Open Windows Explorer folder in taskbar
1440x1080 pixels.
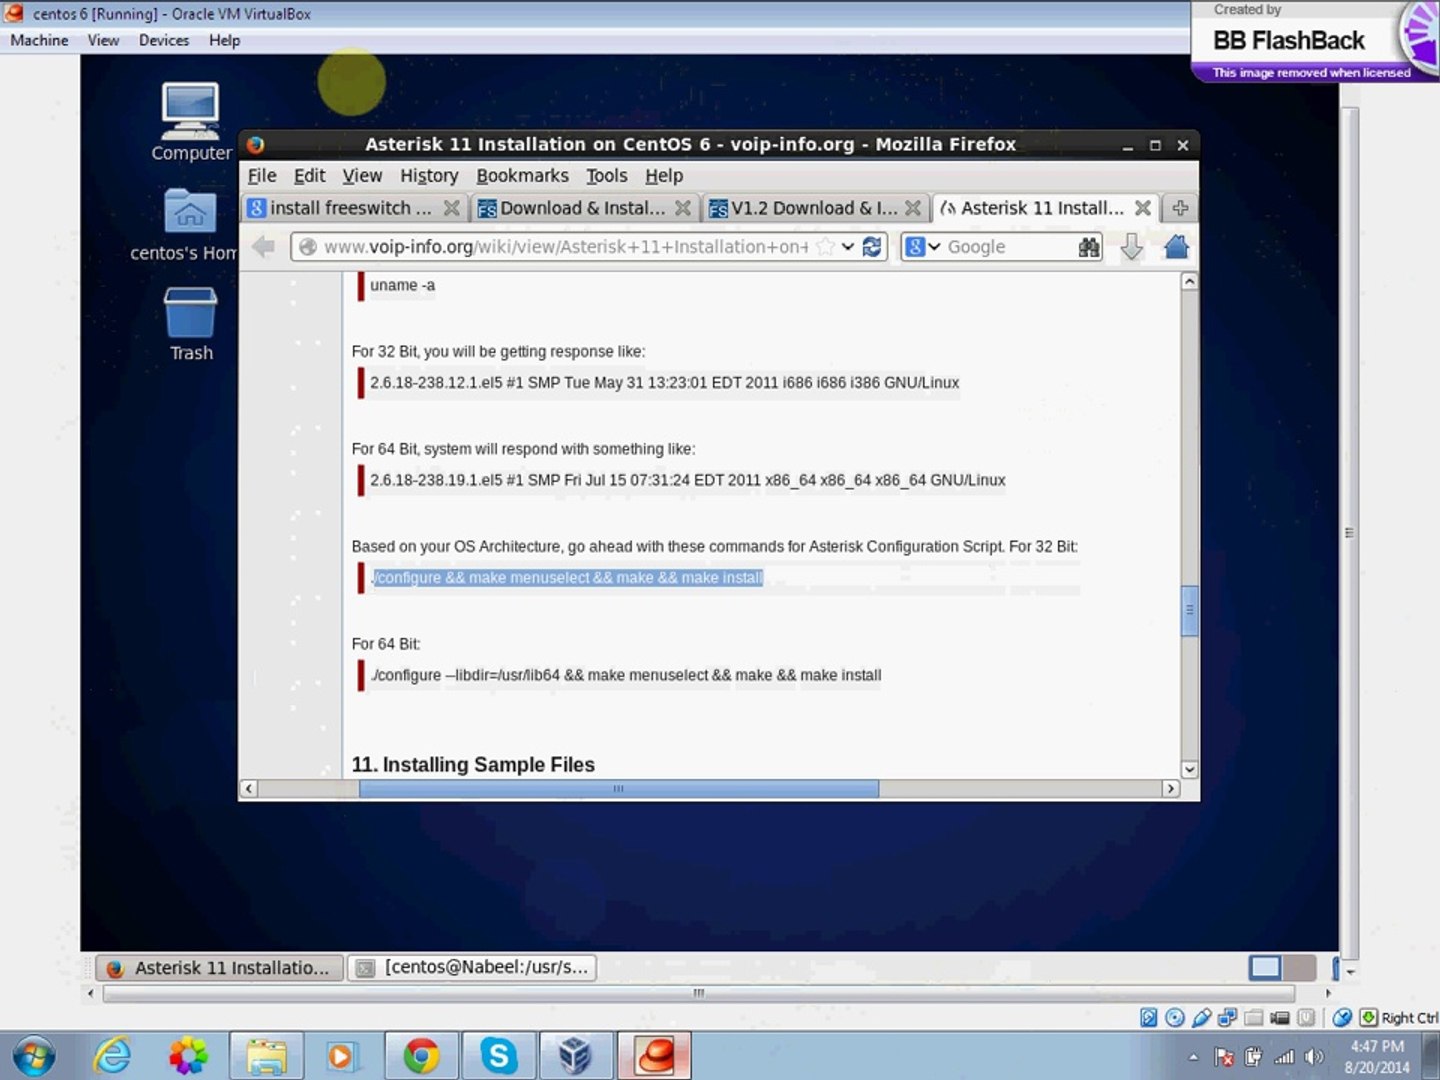click(267, 1055)
